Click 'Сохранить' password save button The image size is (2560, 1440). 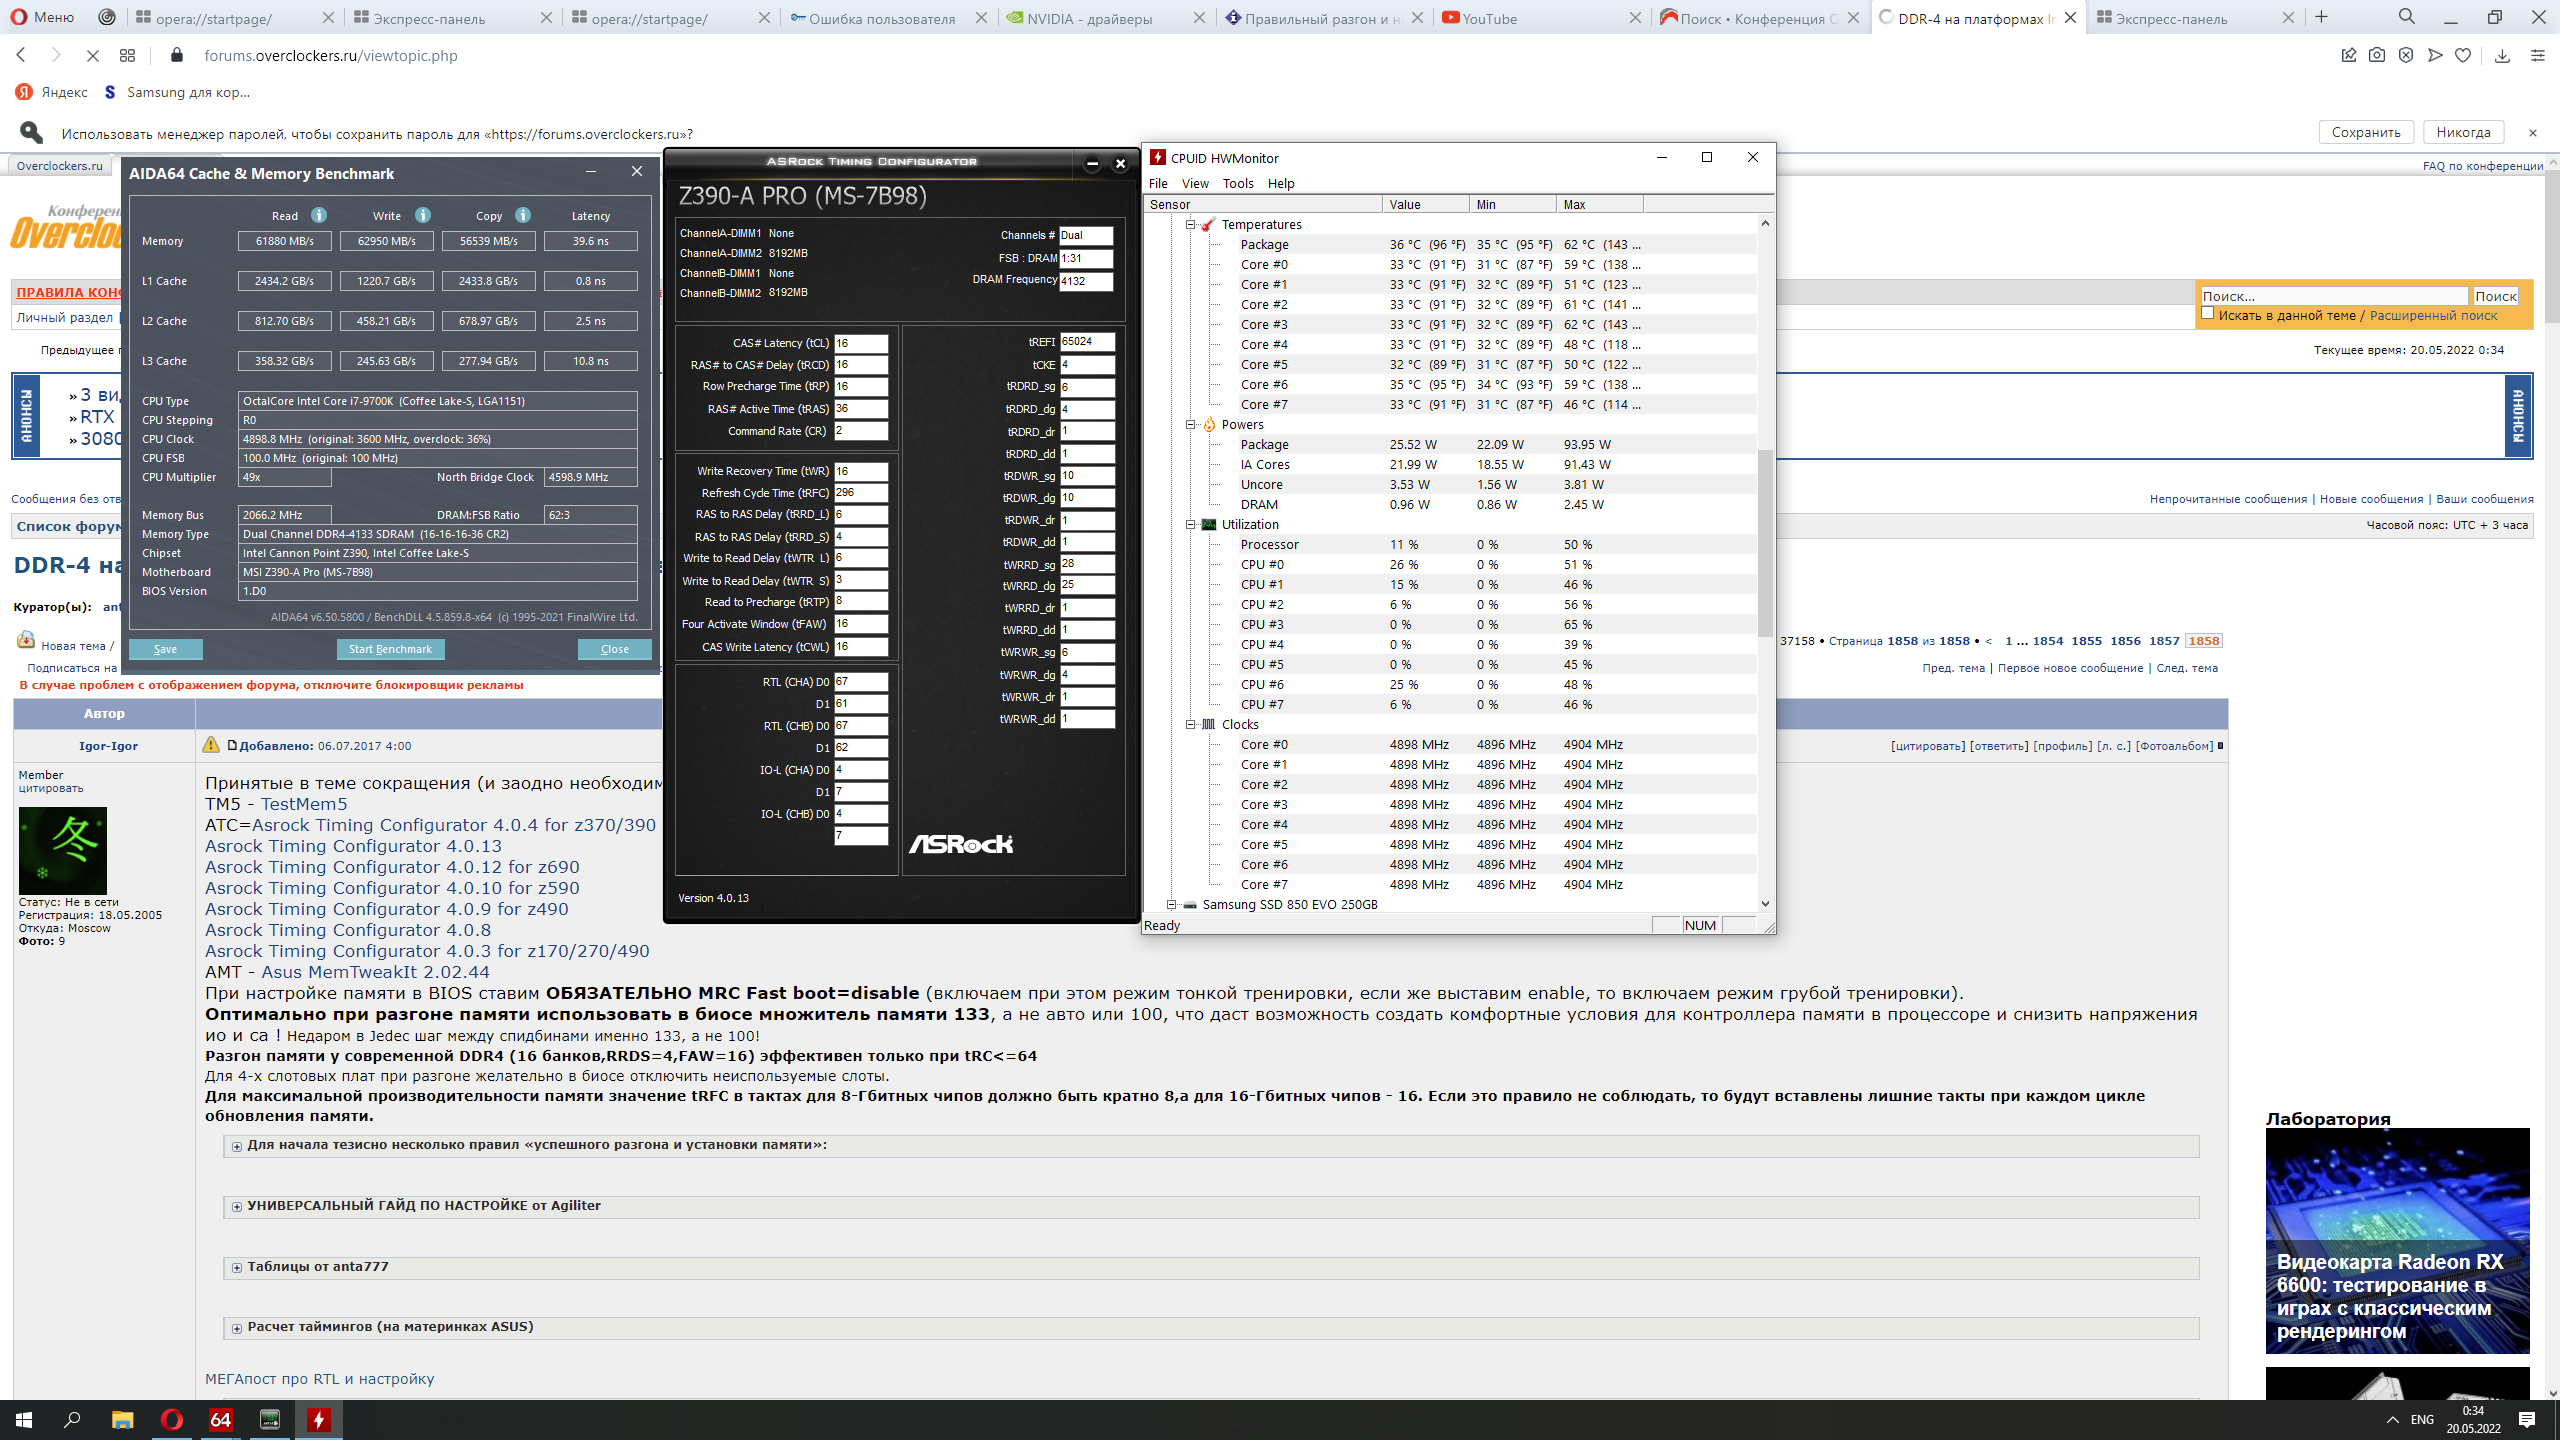2365,133
